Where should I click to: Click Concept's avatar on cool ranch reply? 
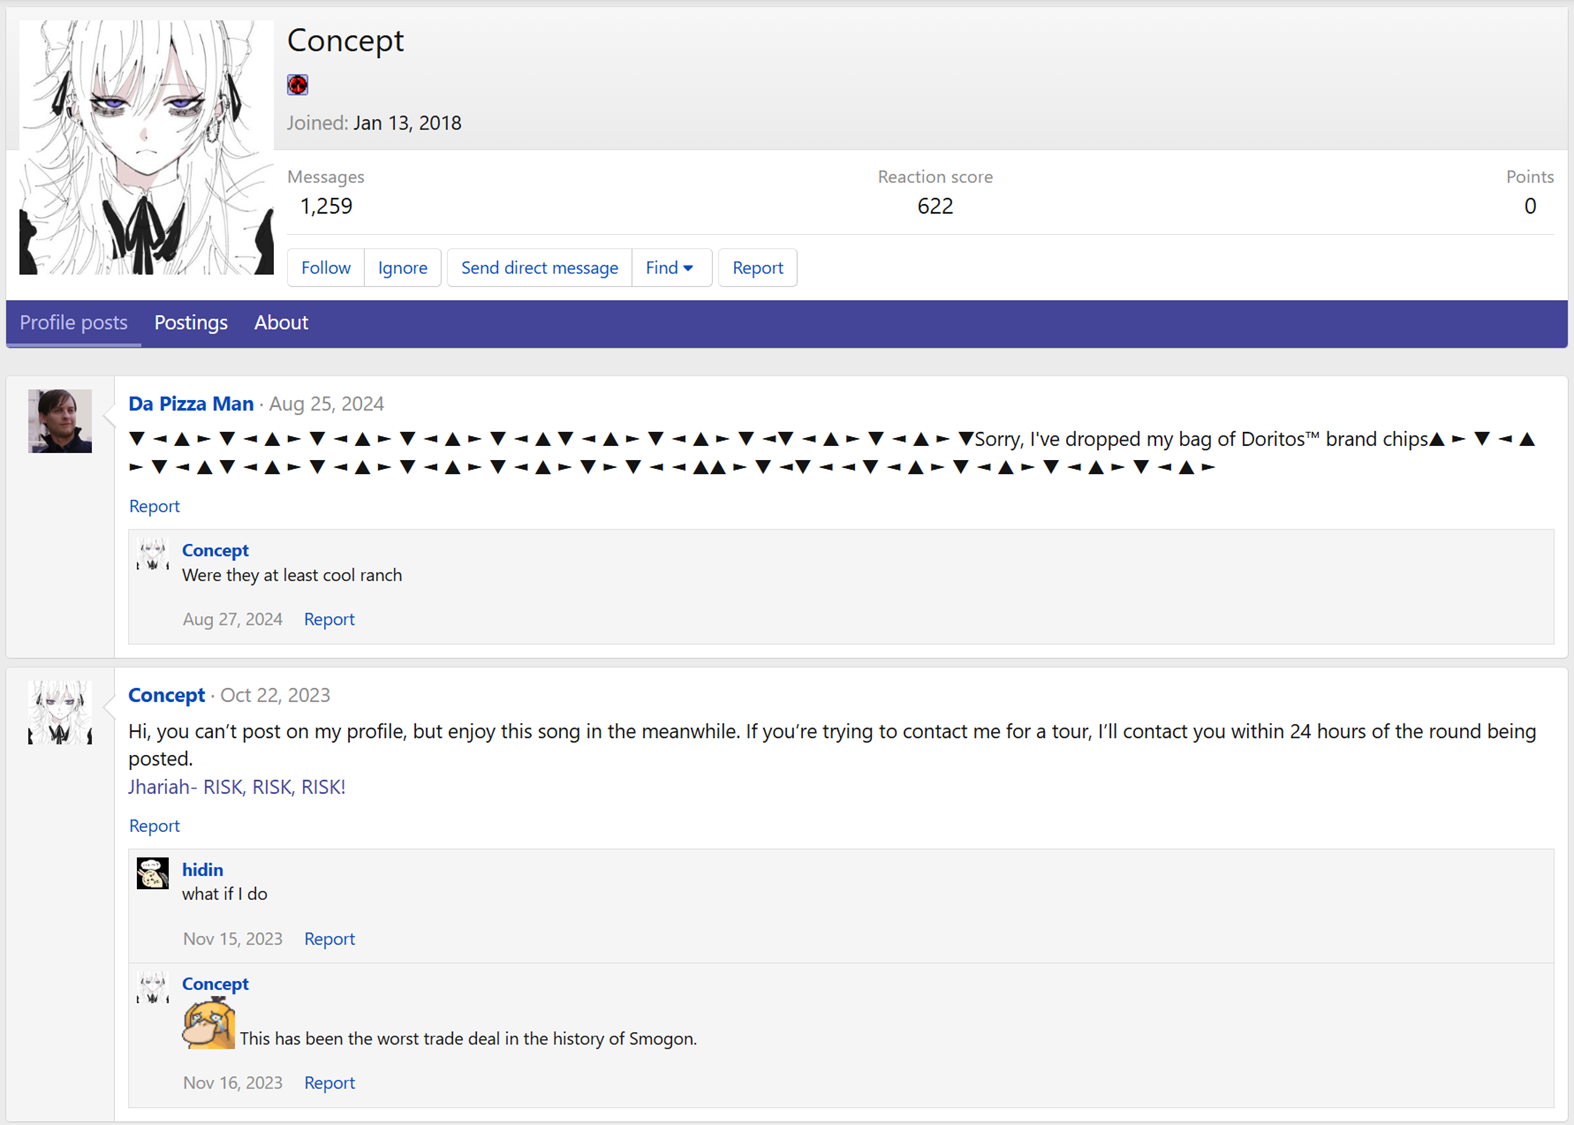pos(153,554)
